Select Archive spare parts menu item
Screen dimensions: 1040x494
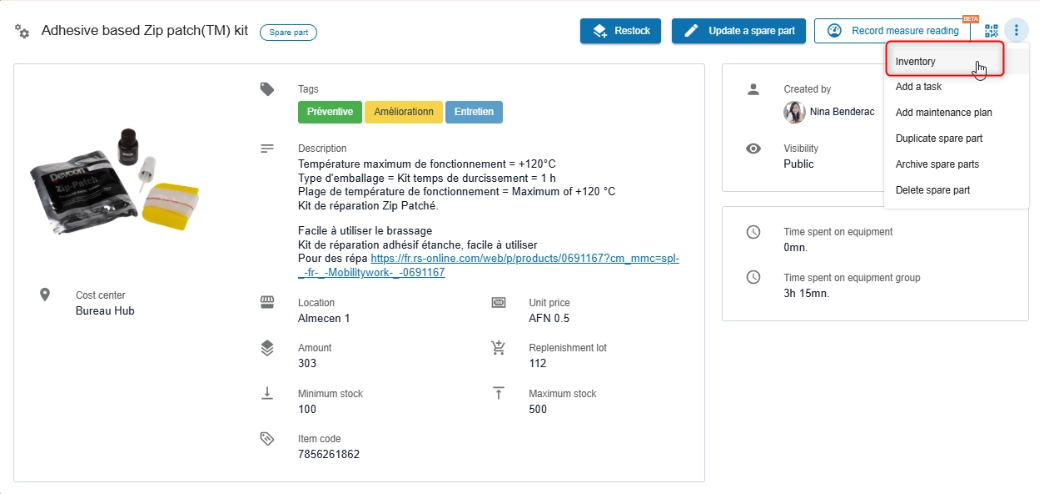(x=937, y=164)
